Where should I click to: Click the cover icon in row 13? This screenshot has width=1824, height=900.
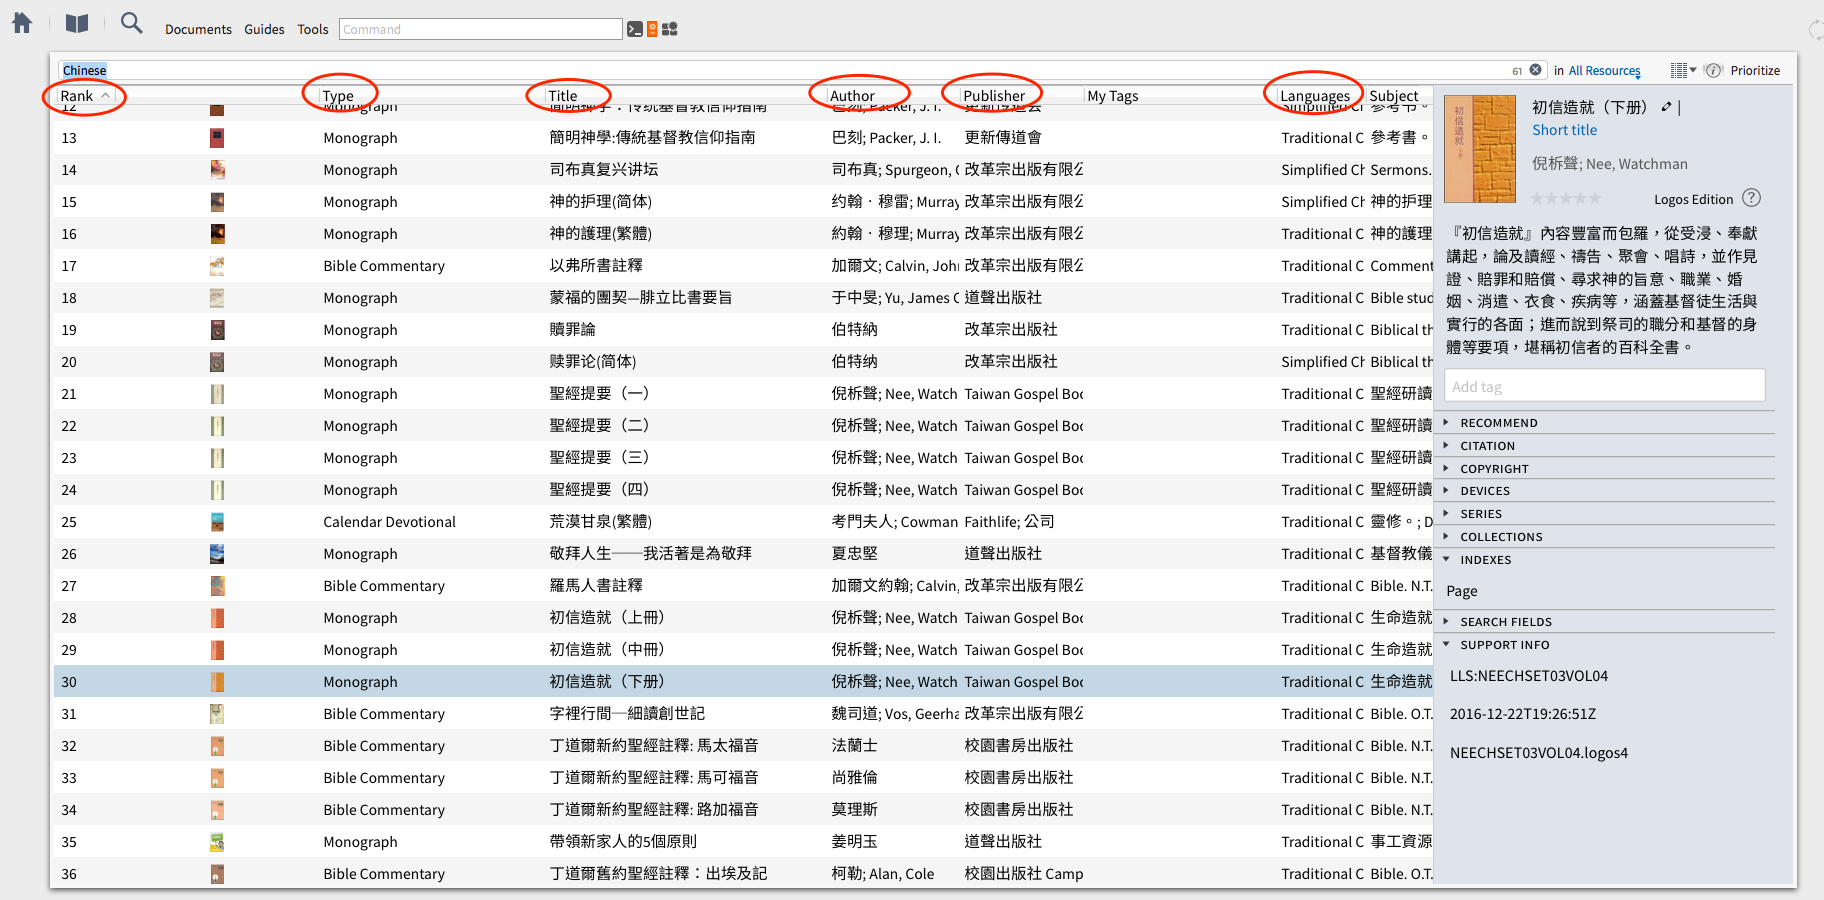(217, 138)
